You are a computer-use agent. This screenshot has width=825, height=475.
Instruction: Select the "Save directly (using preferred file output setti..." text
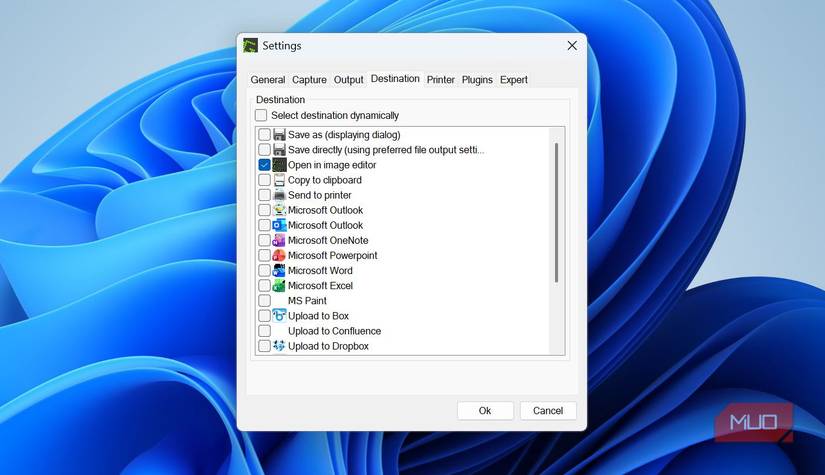(386, 150)
